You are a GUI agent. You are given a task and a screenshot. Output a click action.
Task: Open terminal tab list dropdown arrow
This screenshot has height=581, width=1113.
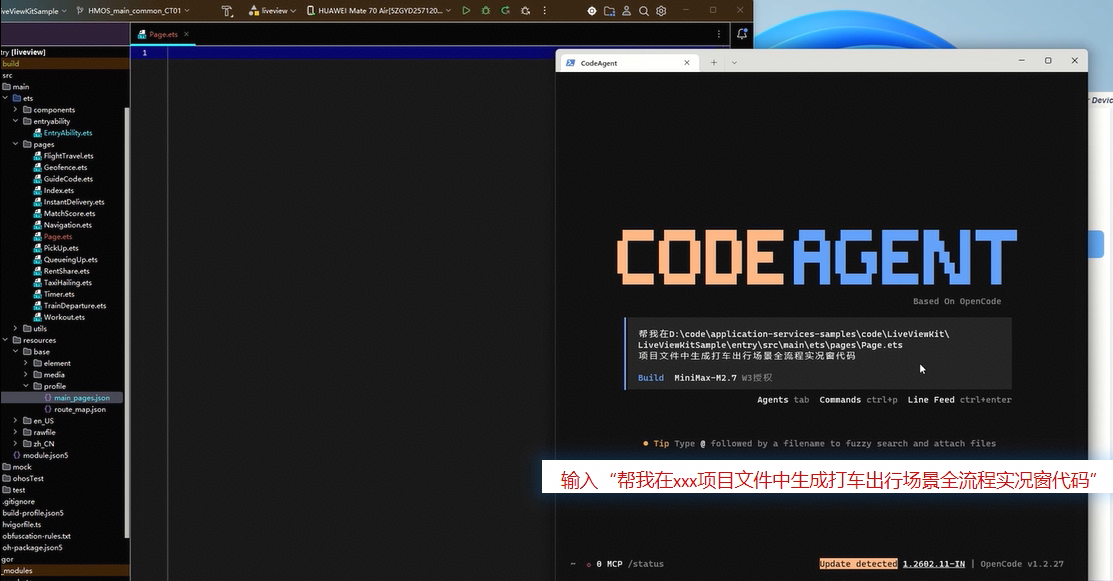click(x=734, y=62)
